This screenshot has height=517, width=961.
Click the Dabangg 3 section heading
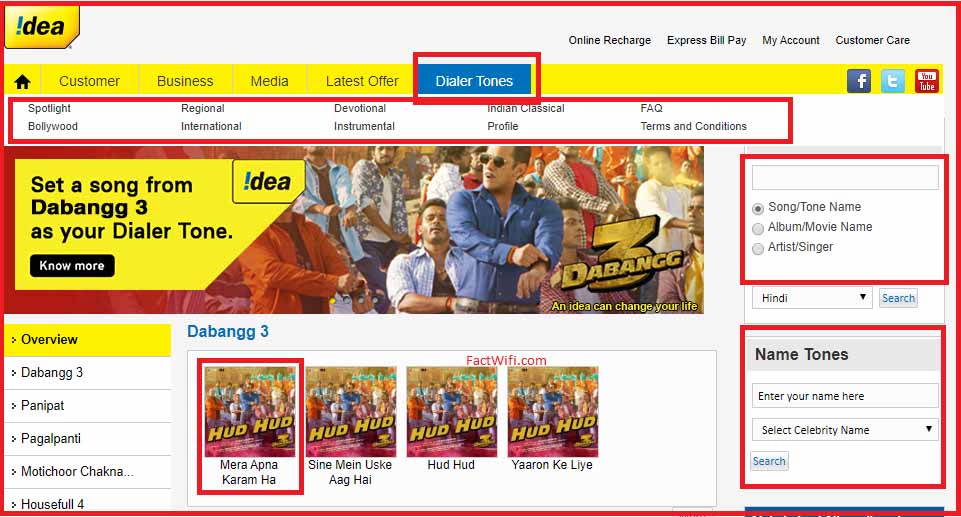tap(228, 331)
